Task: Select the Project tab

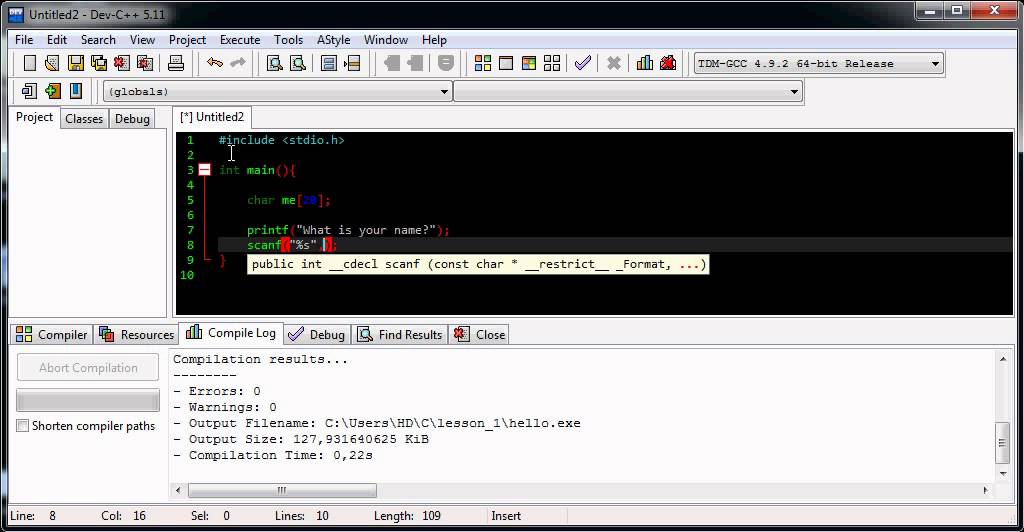Action: (x=34, y=117)
